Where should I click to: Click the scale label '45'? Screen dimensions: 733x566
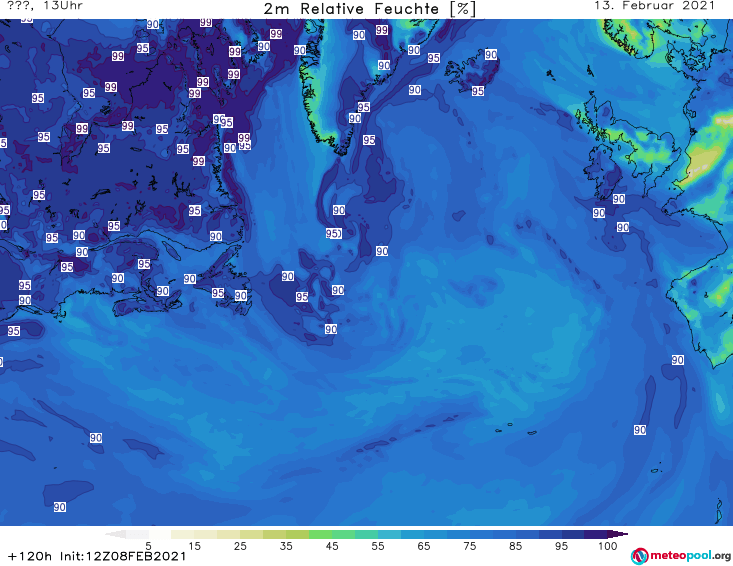click(332, 546)
